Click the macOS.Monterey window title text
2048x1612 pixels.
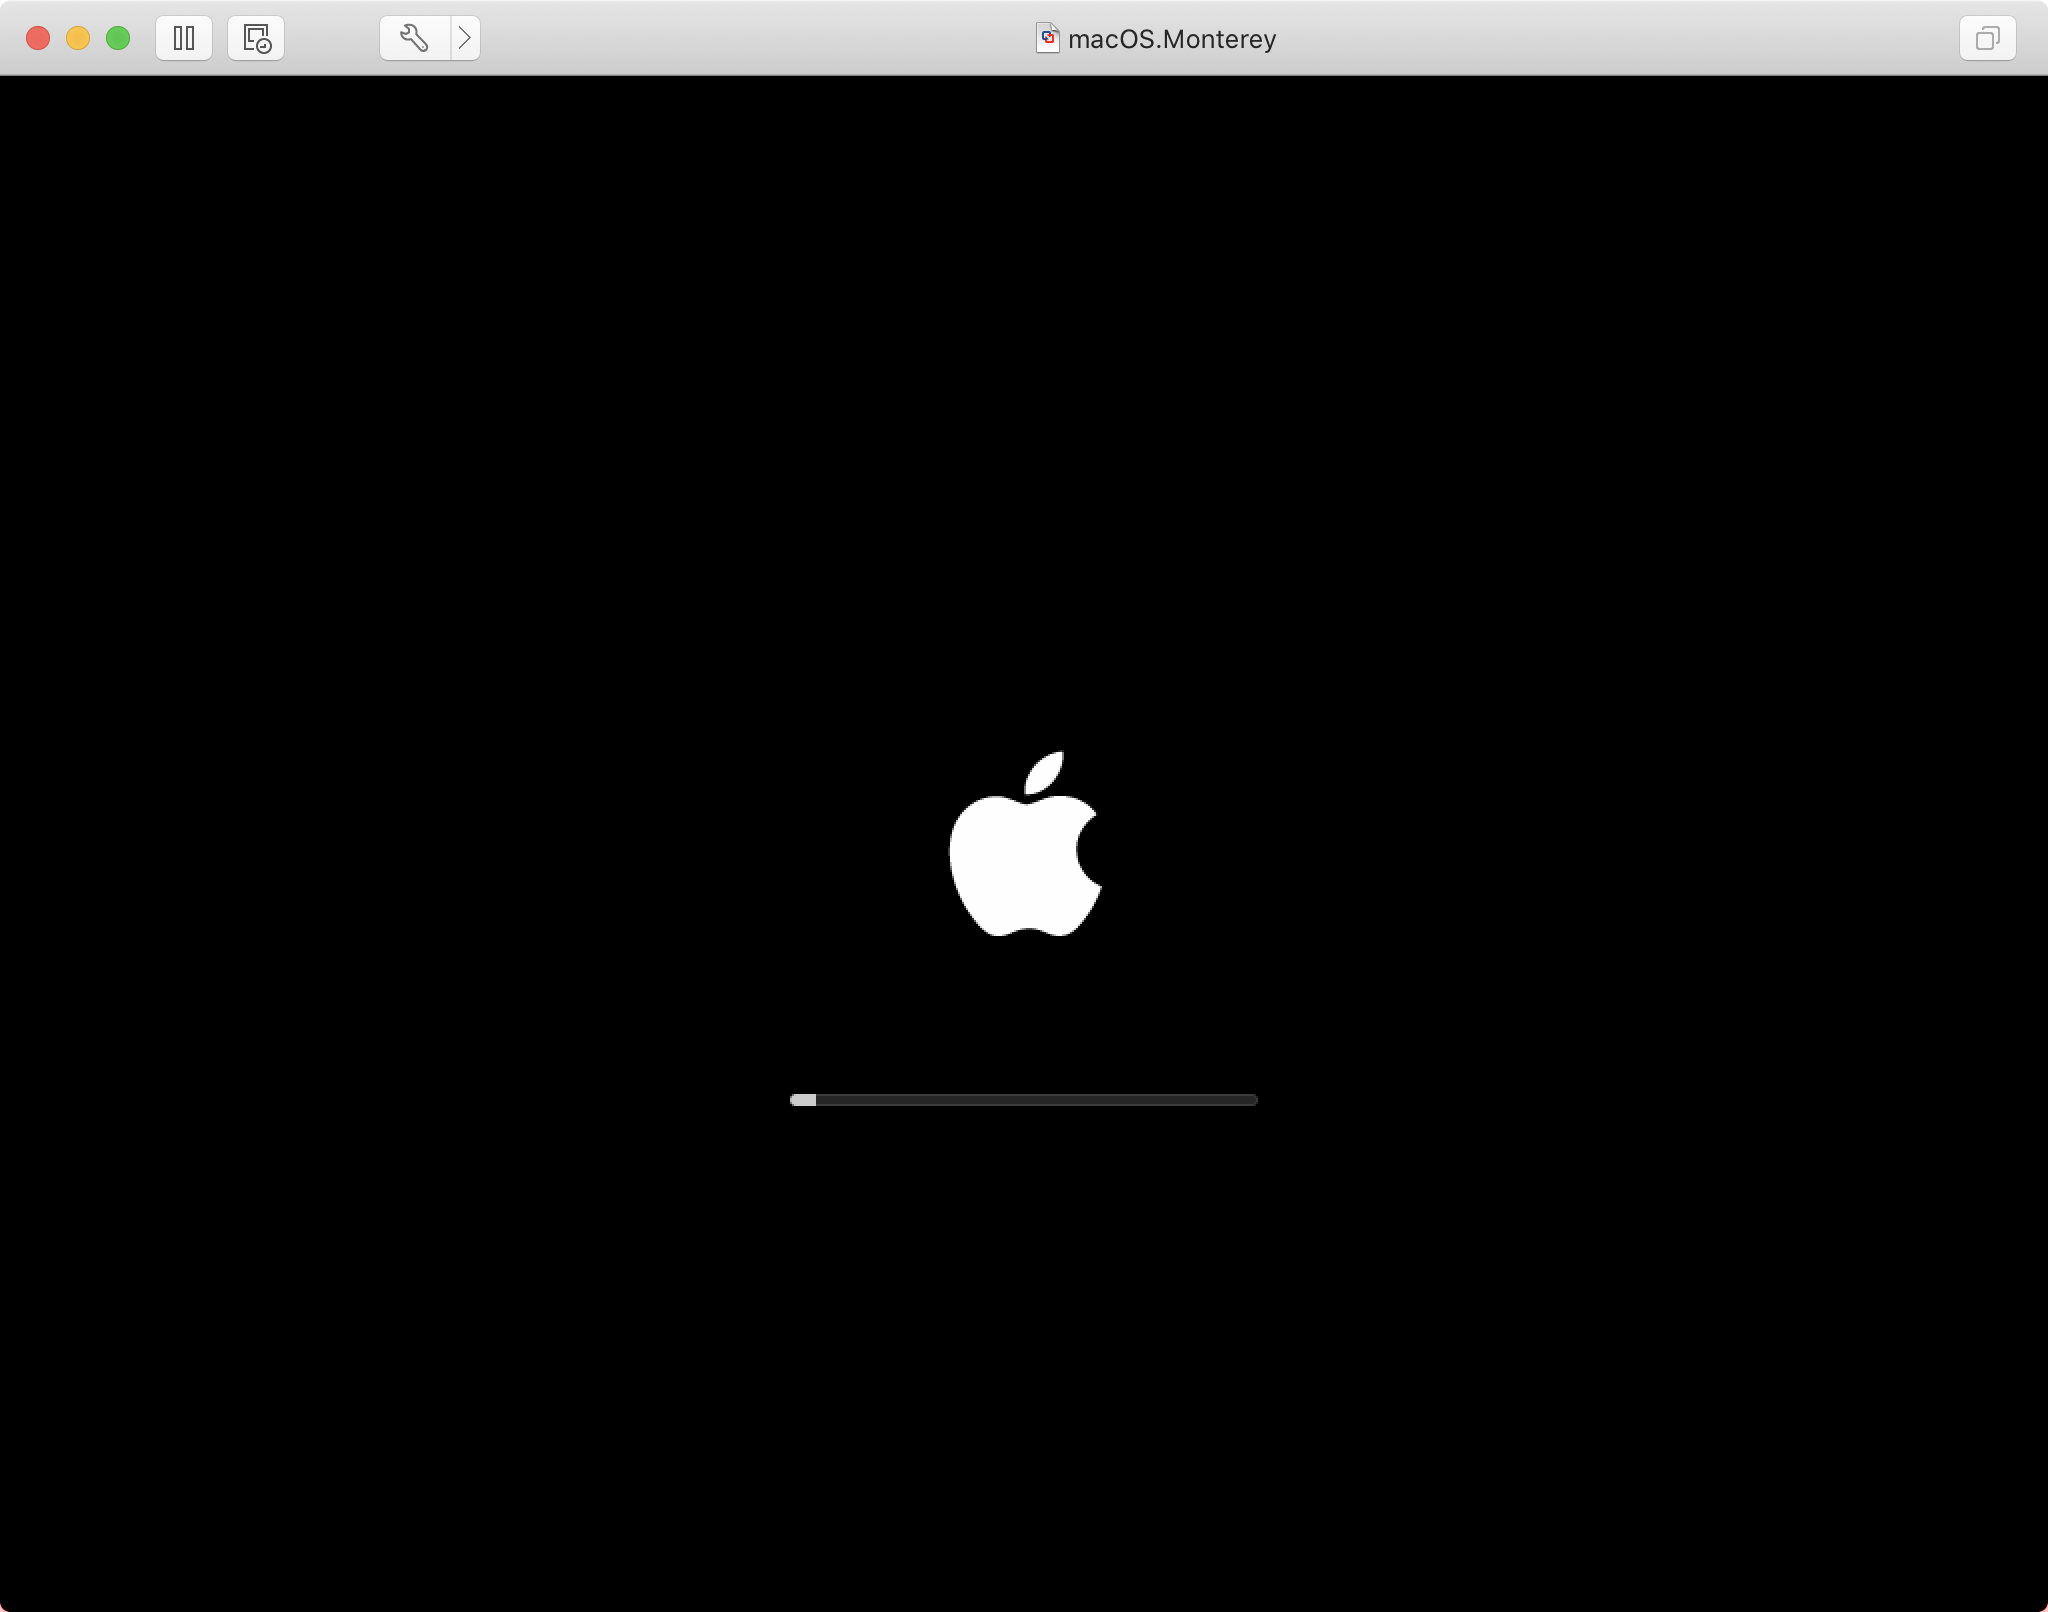click(1172, 39)
